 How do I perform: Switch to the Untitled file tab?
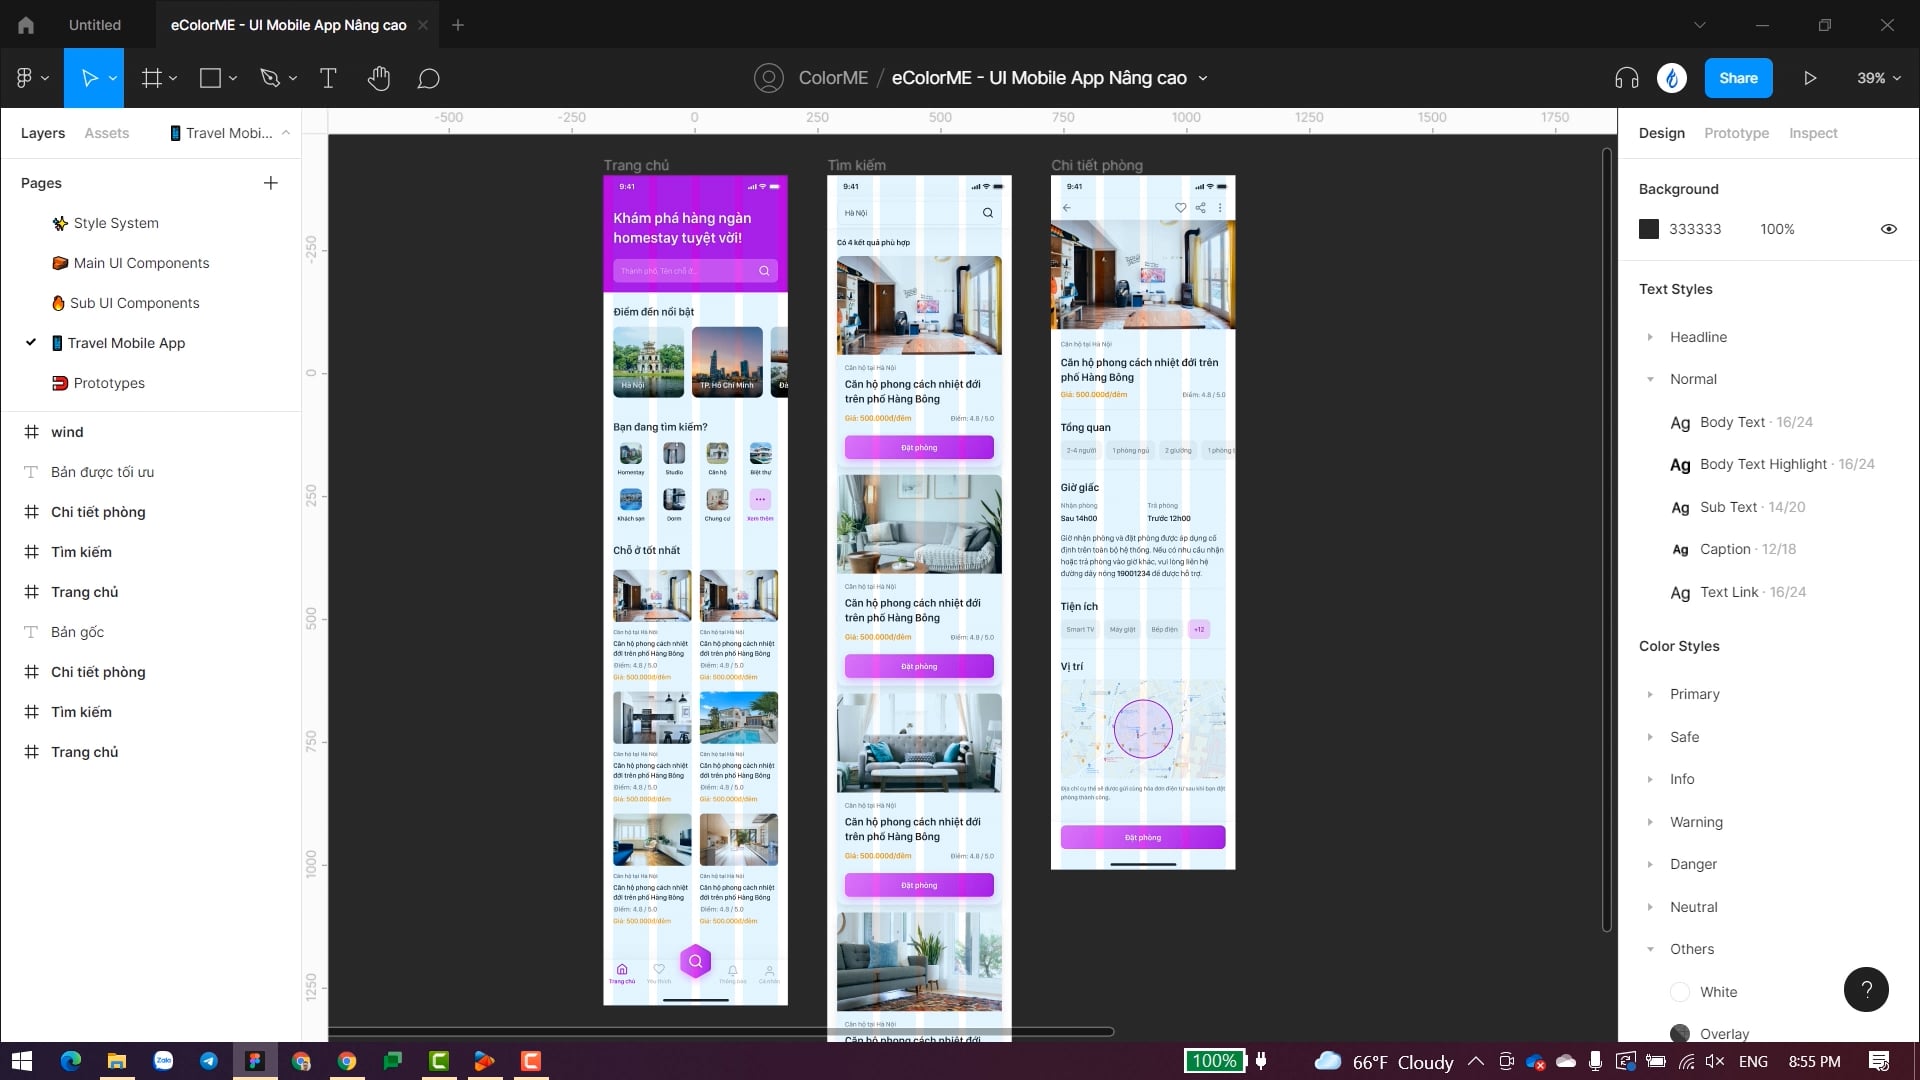95,25
